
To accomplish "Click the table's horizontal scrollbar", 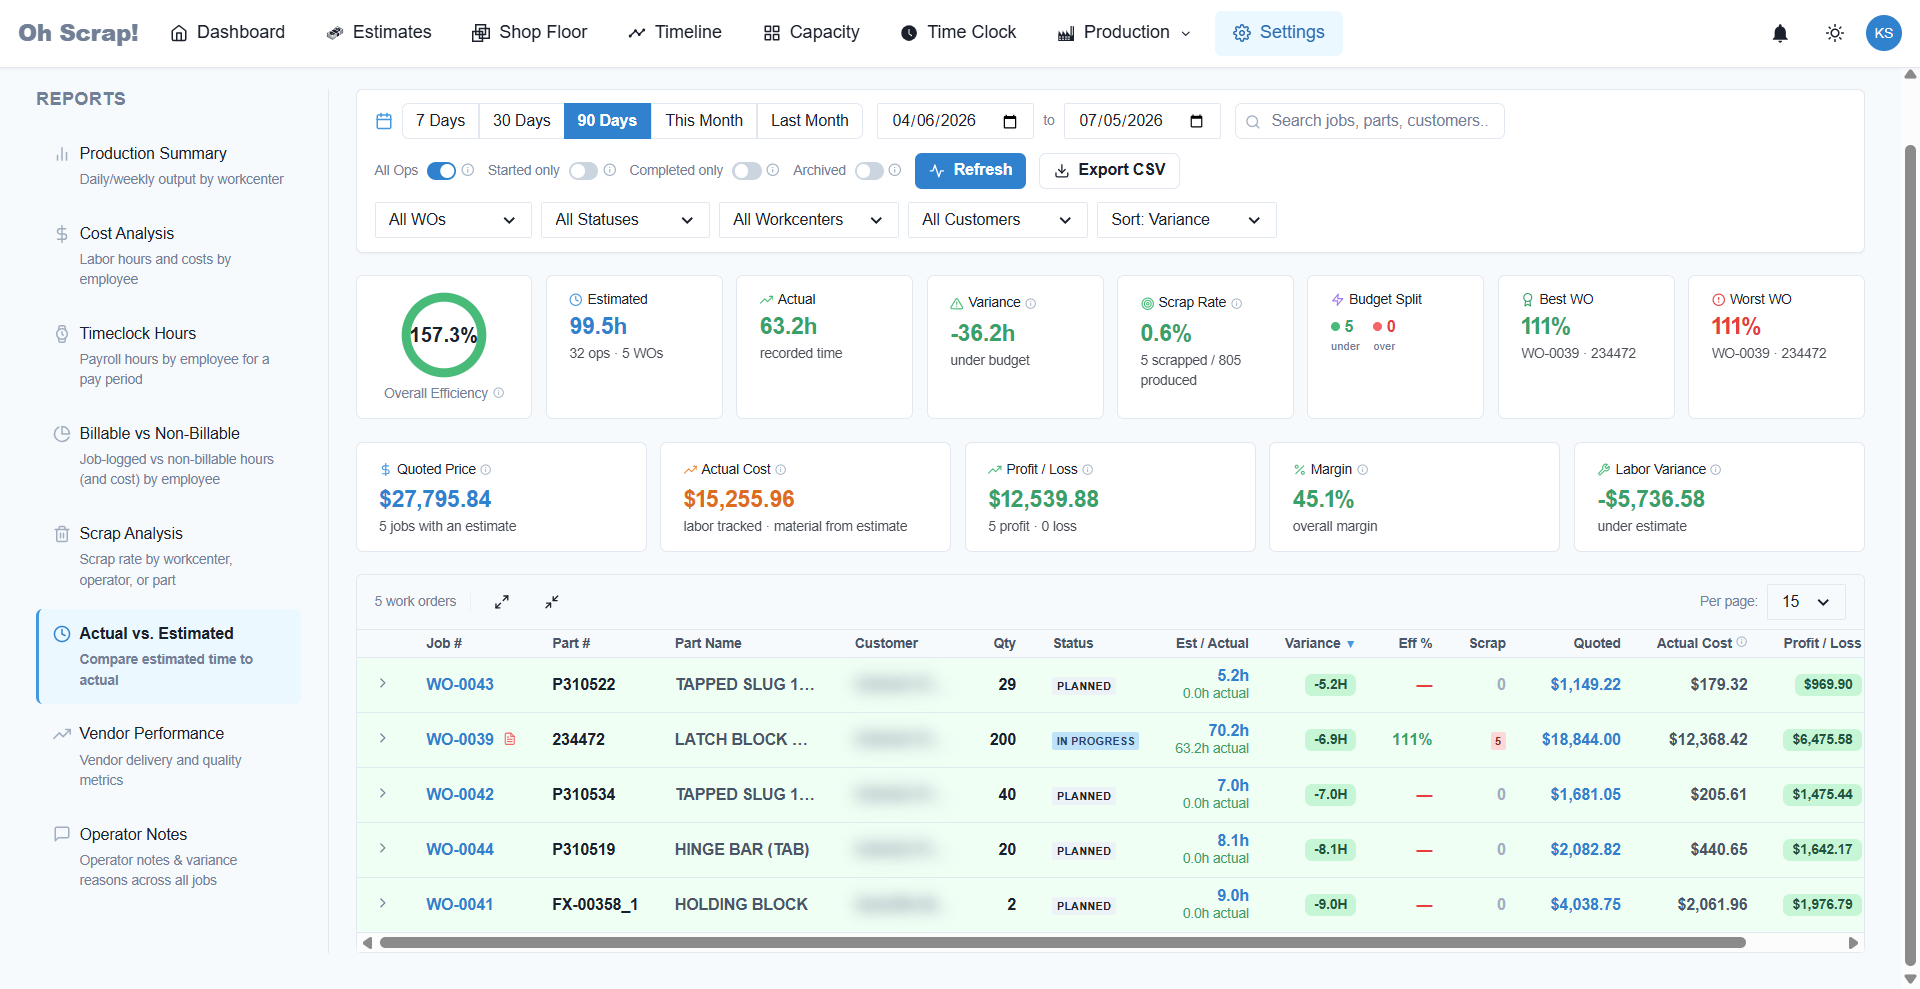I will [x=1063, y=943].
